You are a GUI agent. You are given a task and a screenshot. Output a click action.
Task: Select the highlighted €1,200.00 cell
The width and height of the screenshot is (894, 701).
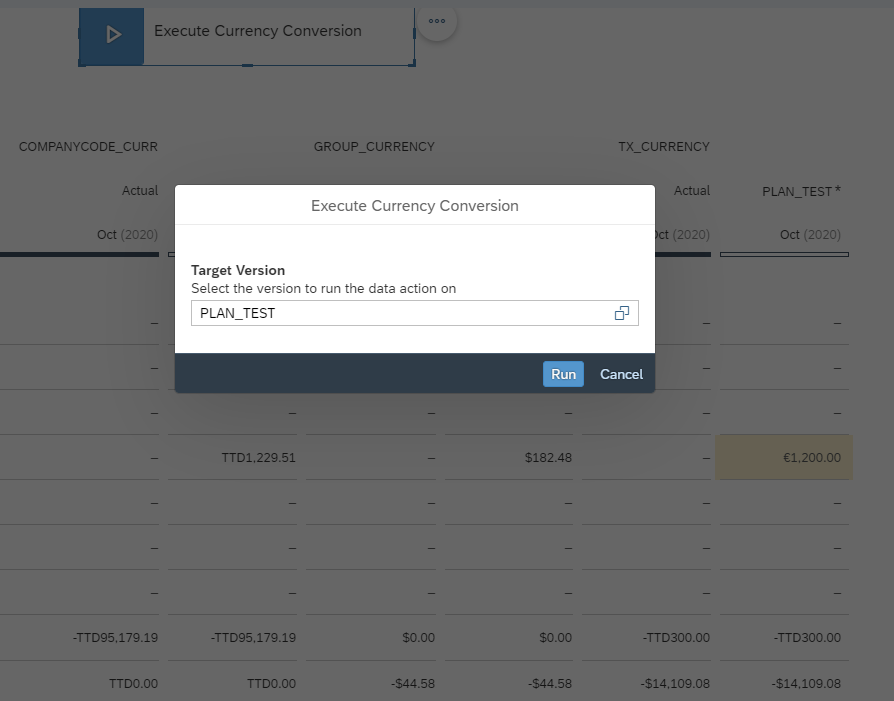pyautogui.click(x=784, y=457)
